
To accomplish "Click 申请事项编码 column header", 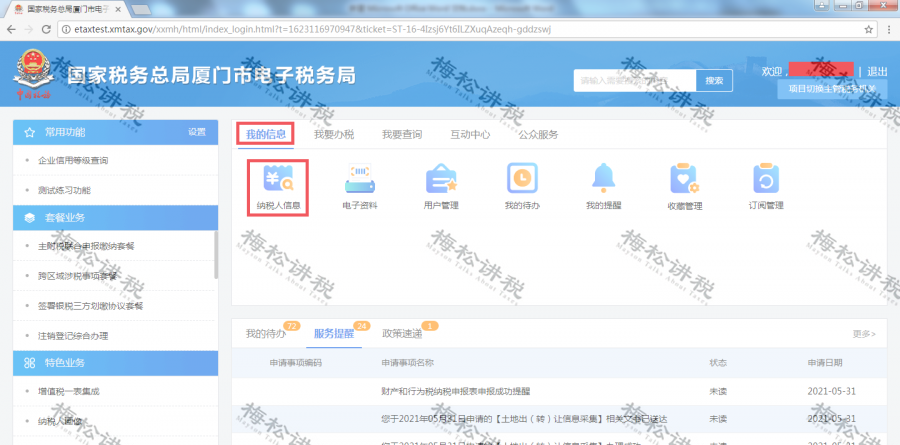I will point(296,363).
